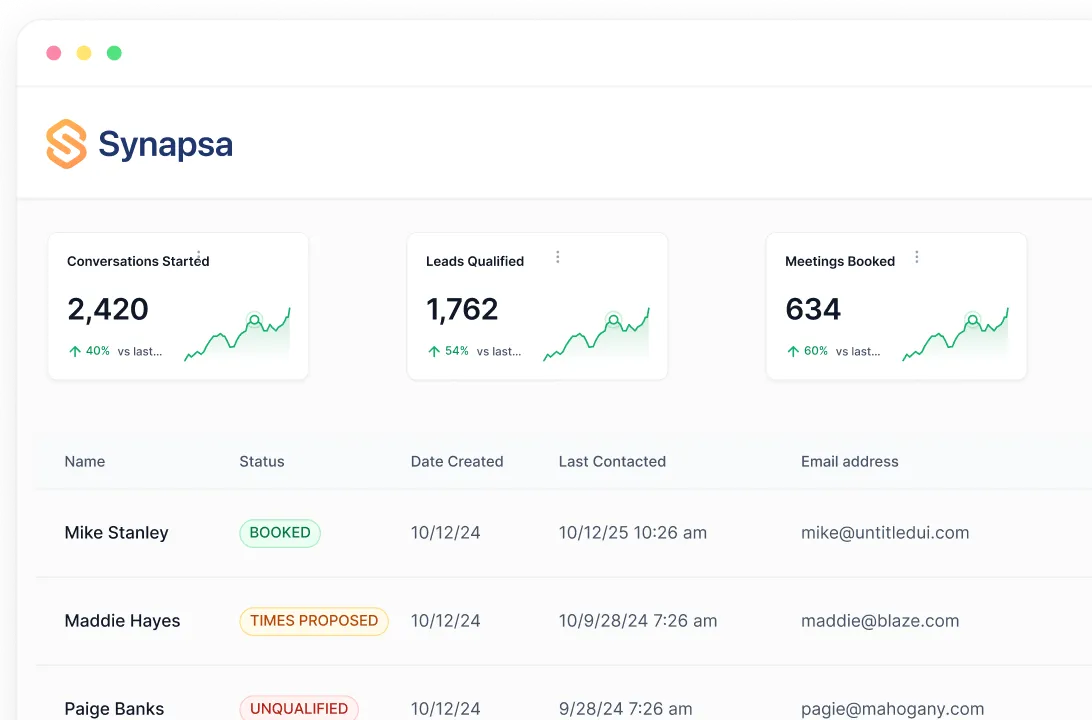
Task: Click the TIMES PROPOSED badge for Maddie Hayes
Action: pos(314,621)
